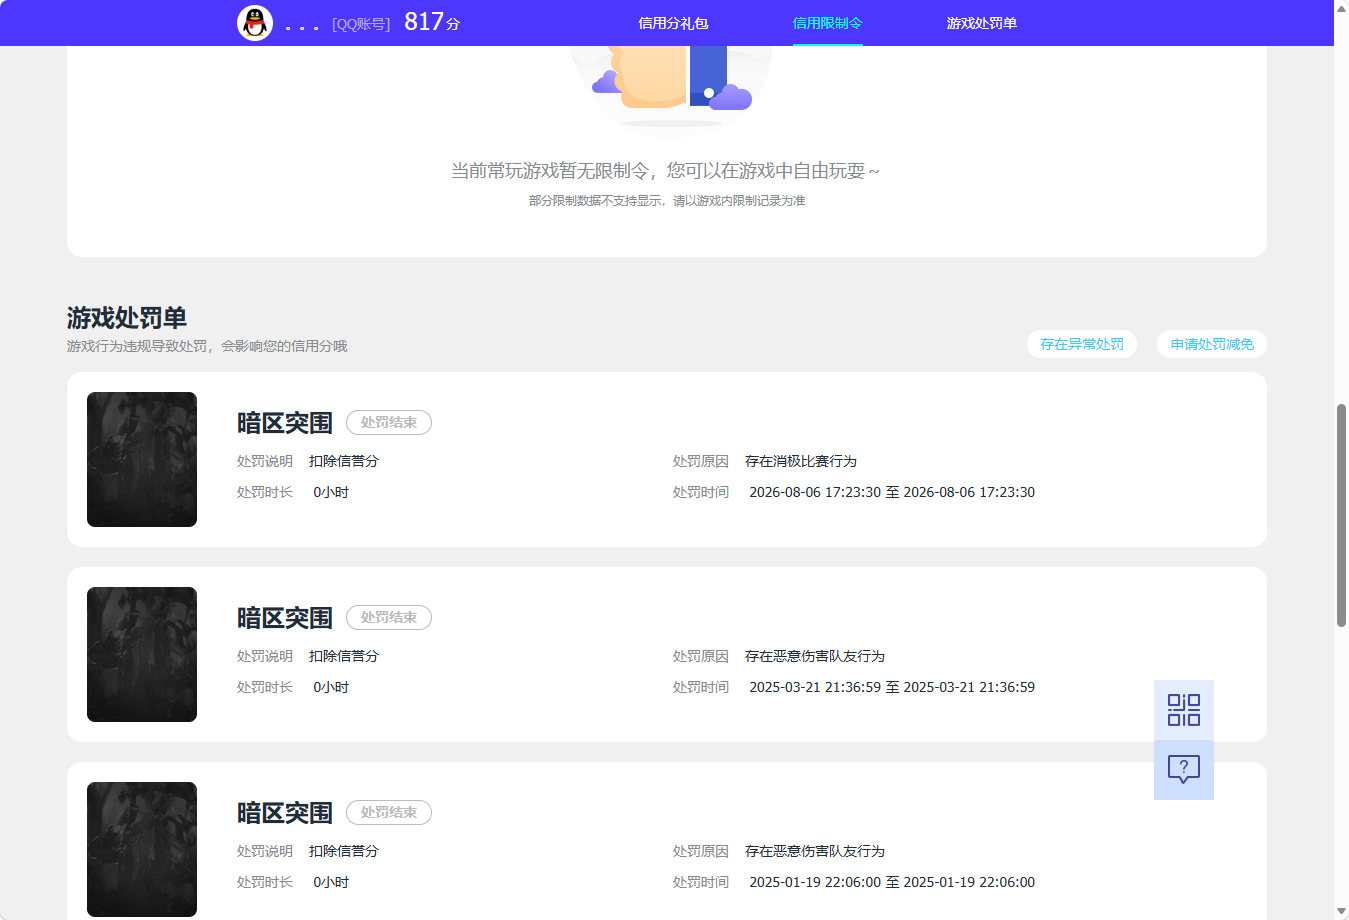Screen dimensions: 1349x920
Task: Click the [QQ账号] label
Action: [x=361, y=24]
